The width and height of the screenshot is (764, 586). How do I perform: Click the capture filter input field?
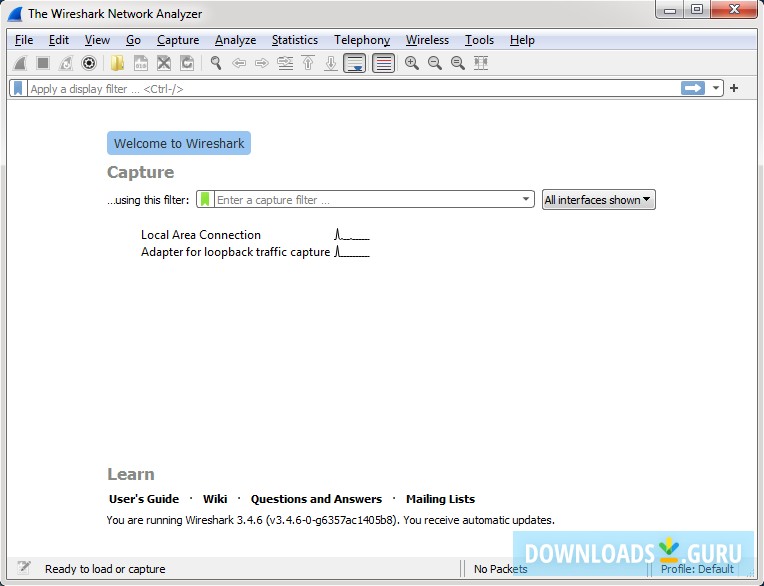click(x=367, y=200)
